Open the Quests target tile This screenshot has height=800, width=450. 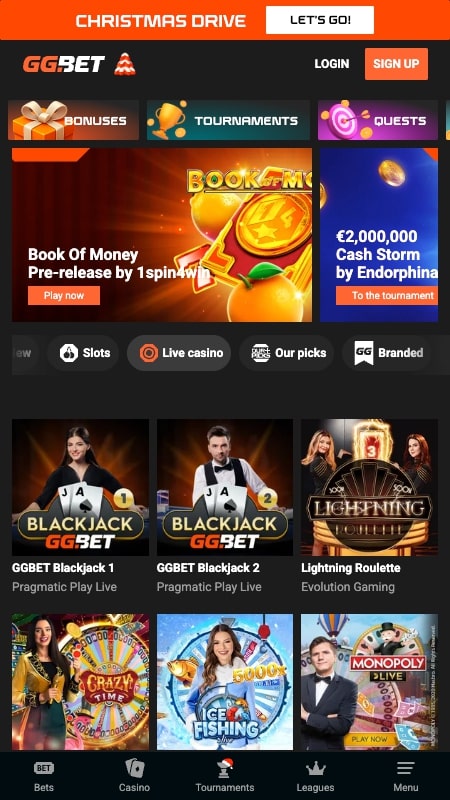(x=378, y=120)
